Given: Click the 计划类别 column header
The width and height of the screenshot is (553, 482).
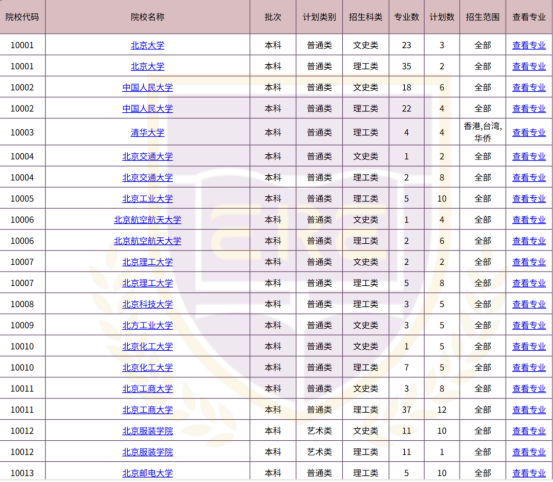Looking at the screenshot, I should pyautogui.click(x=319, y=17).
